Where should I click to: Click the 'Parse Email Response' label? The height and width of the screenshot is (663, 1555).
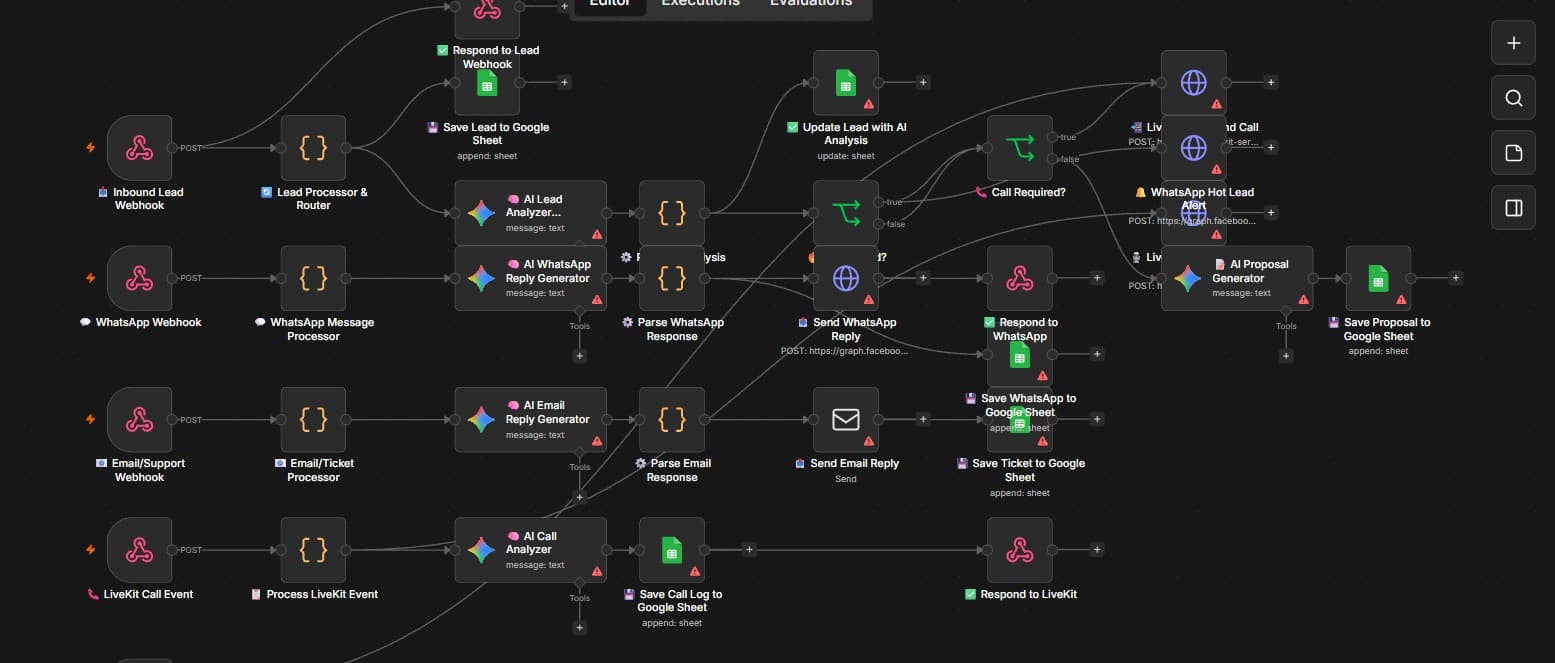click(672, 471)
